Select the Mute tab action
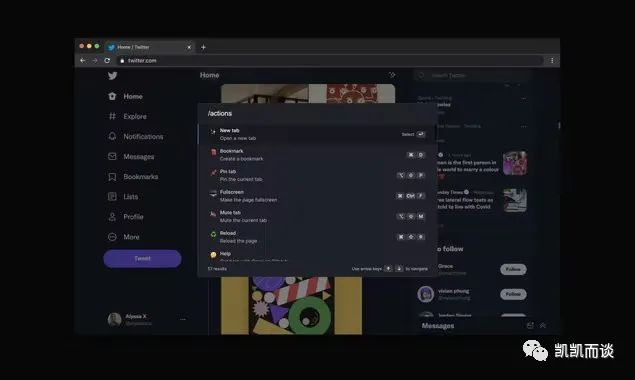635x380 pixels. coord(317,216)
